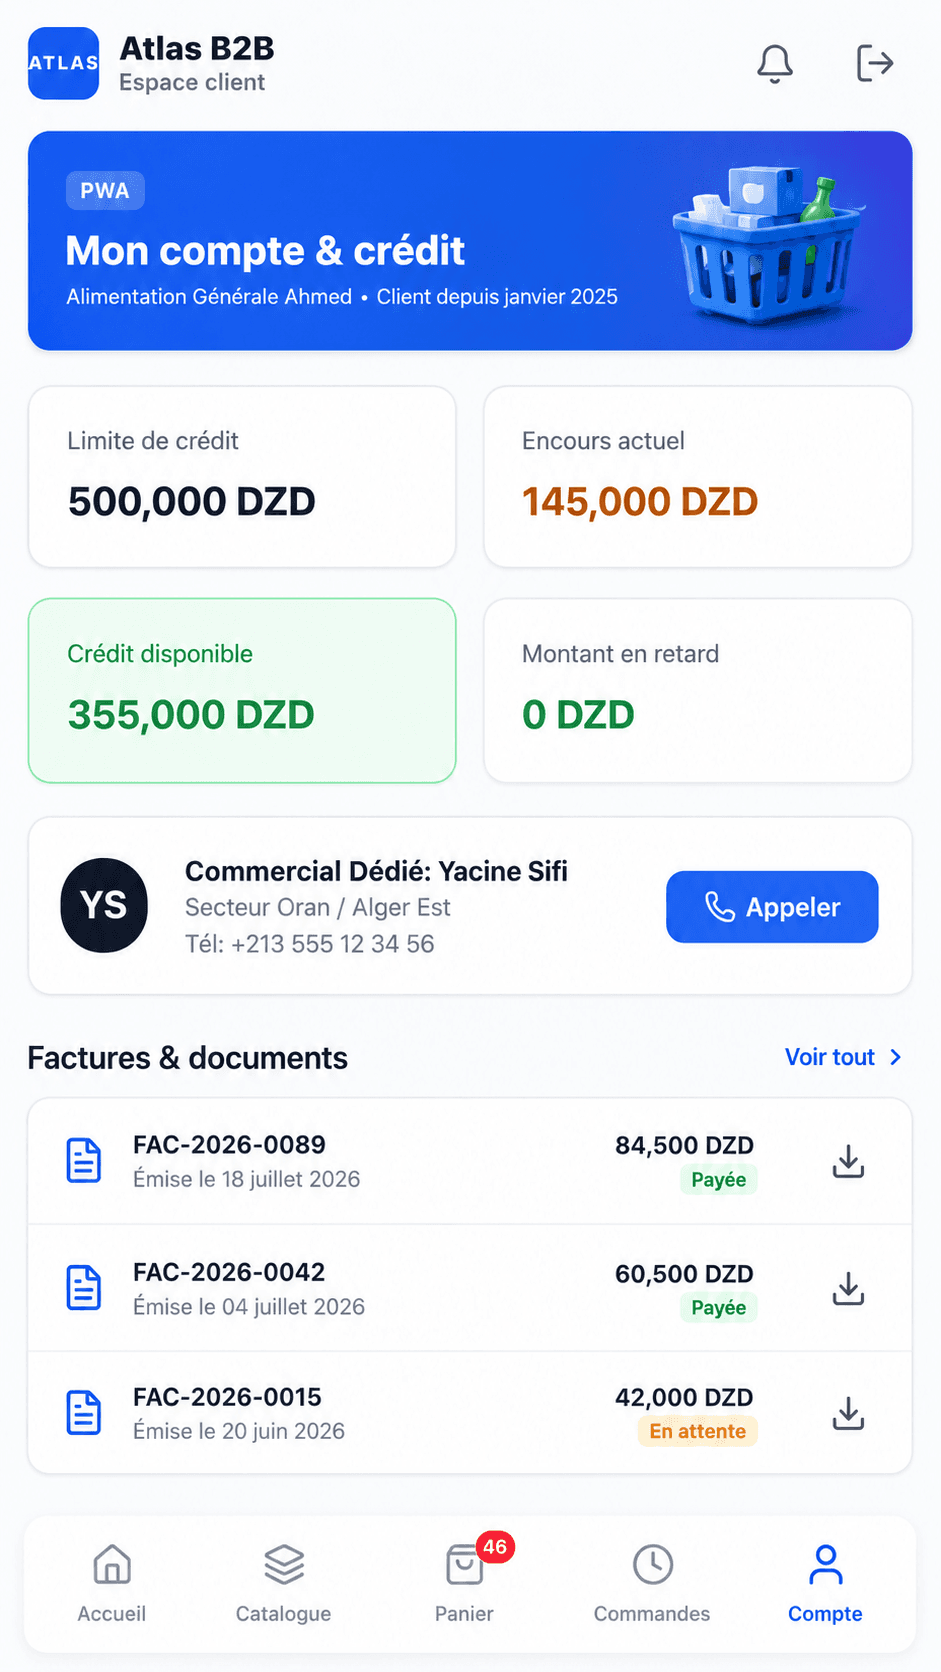Open the Crédit disponible card
Screen dimensions: 941x1672
tap(242, 691)
